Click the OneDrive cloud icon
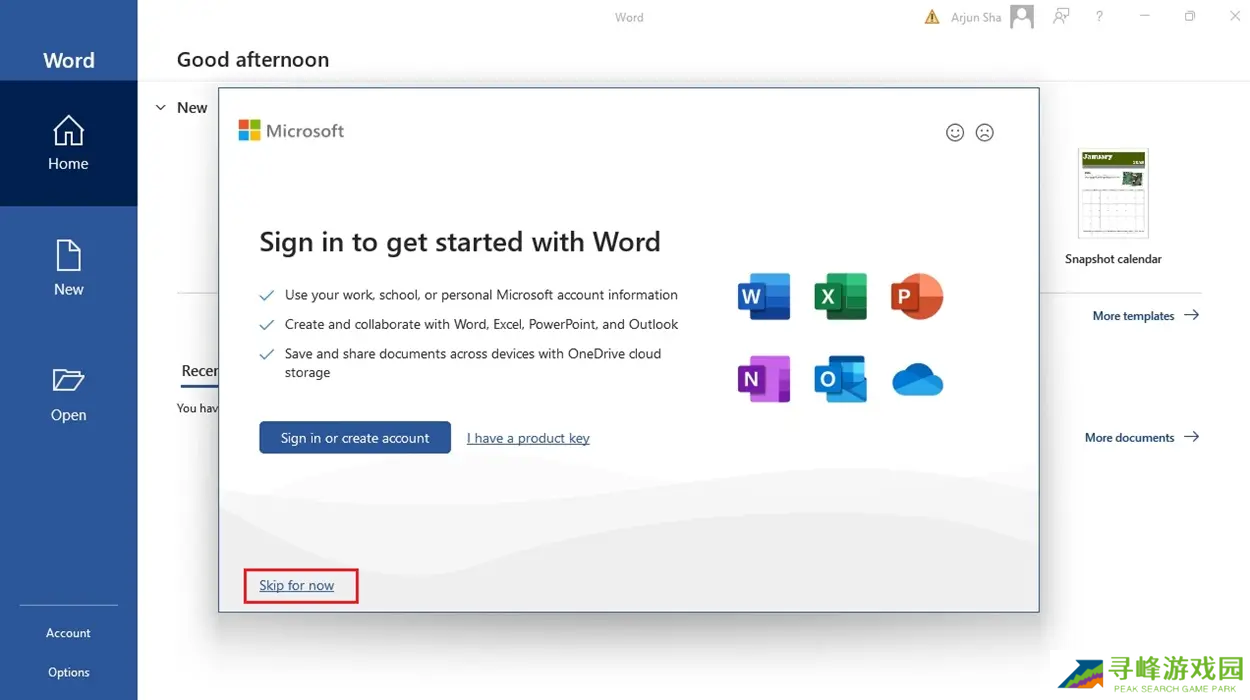This screenshot has width=1250, height=700. pyautogui.click(x=917, y=380)
